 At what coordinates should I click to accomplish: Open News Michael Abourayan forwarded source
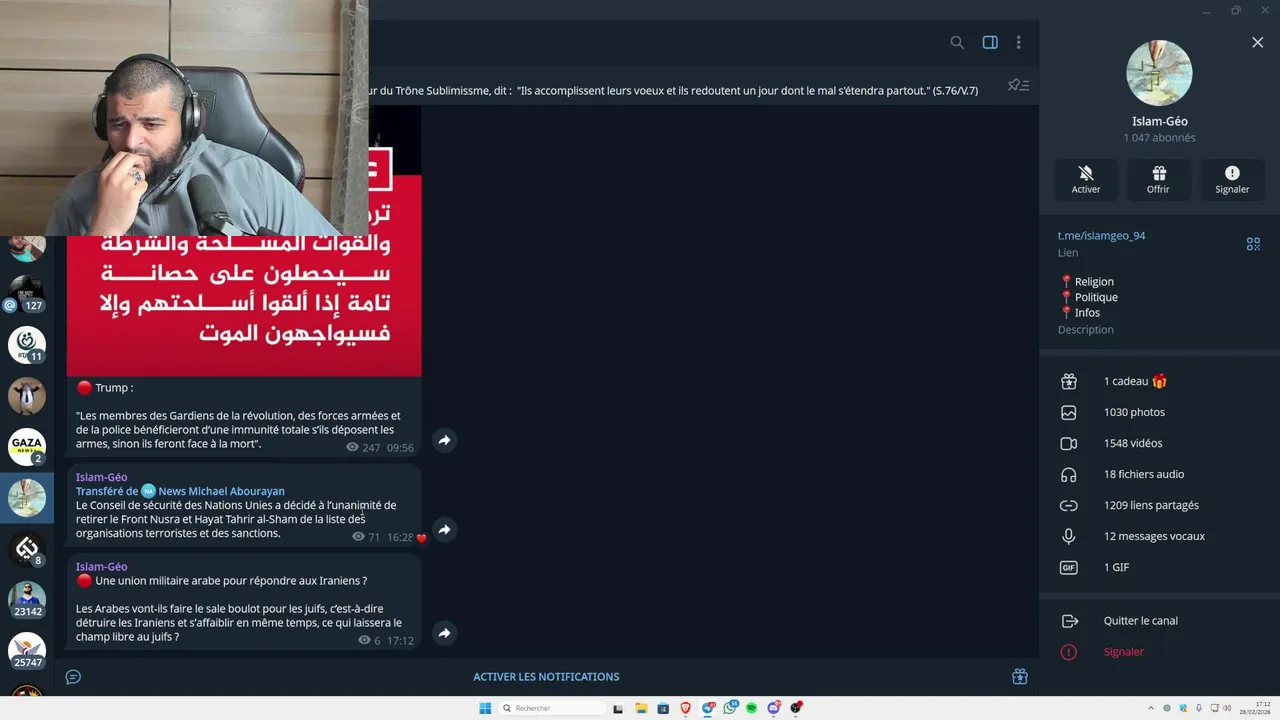(221, 491)
